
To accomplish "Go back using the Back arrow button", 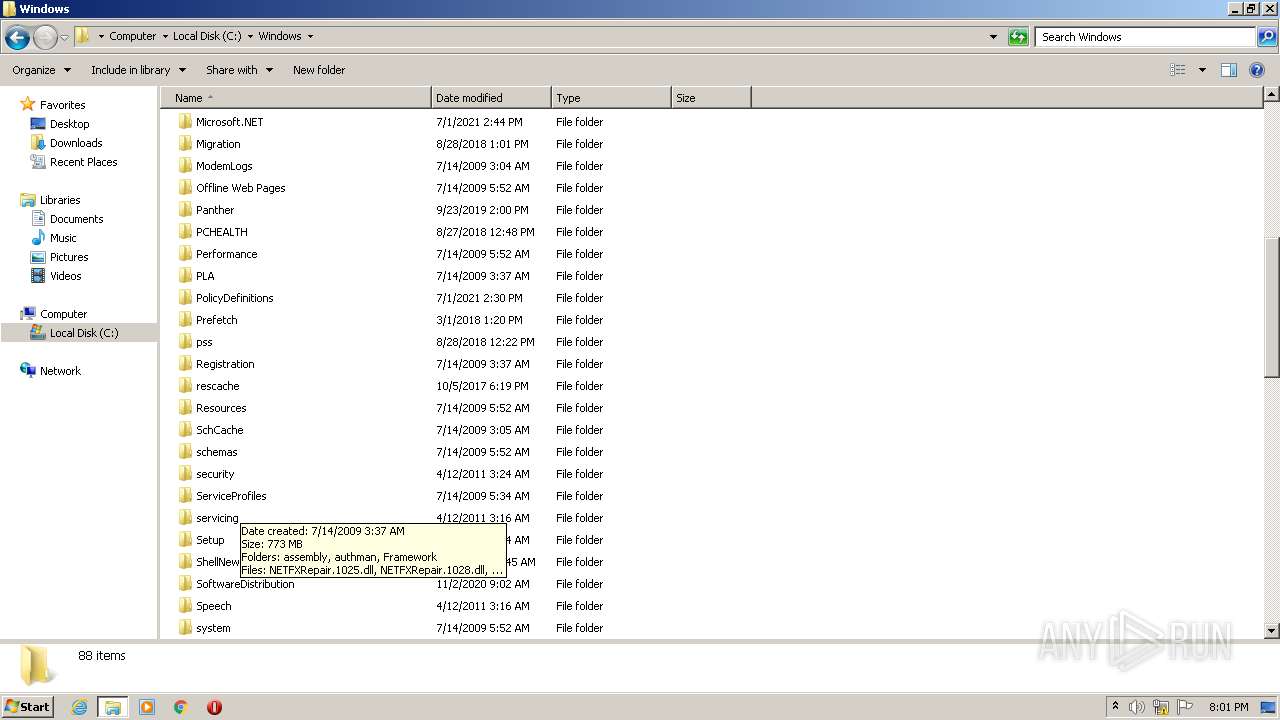I will pyautogui.click(x=17, y=38).
